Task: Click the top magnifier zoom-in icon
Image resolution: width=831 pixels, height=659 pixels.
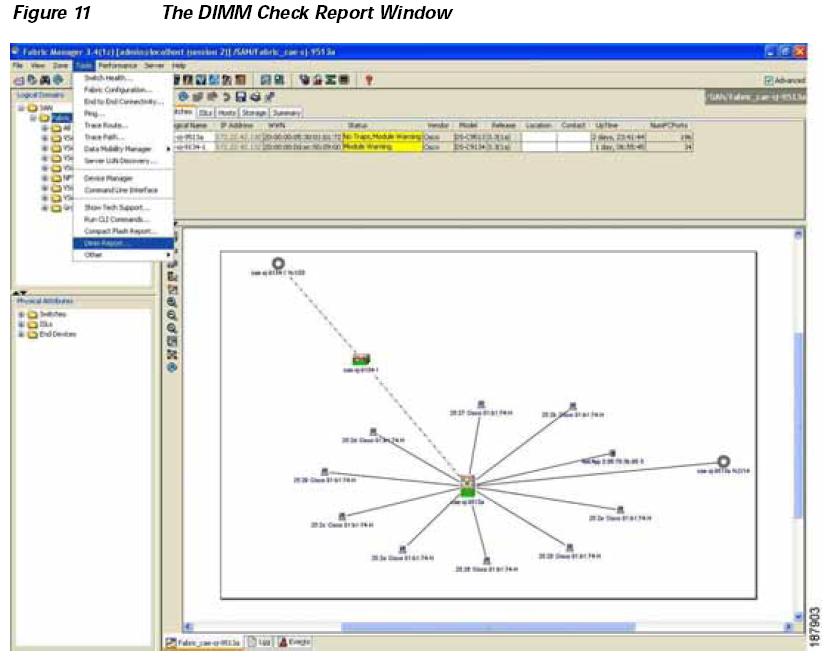Action: pyautogui.click(x=172, y=303)
